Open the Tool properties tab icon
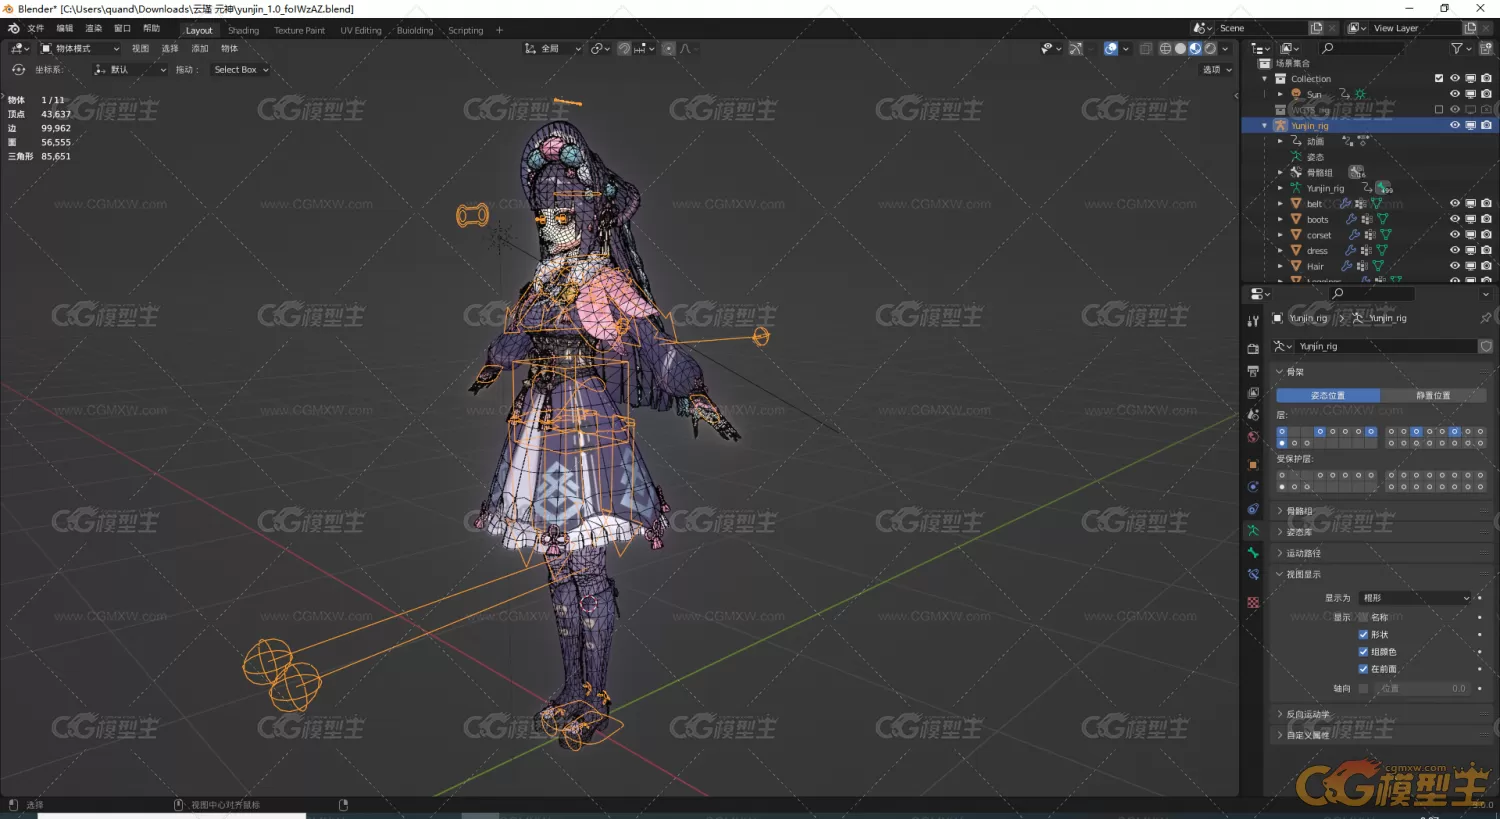 1253,321
